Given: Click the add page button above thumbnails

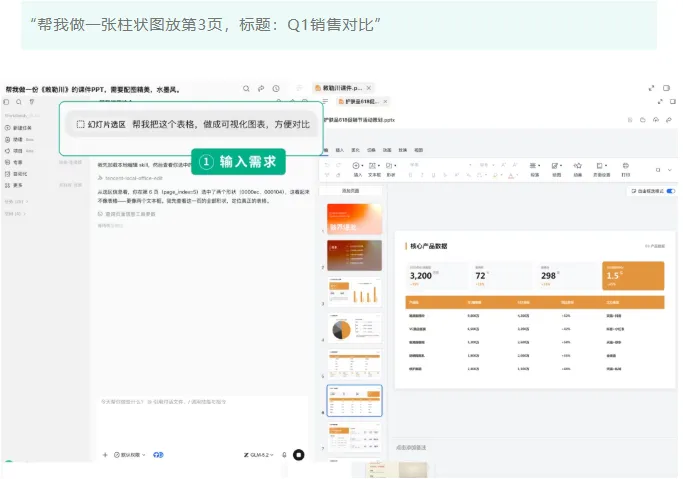Looking at the screenshot, I should tap(351, 191).
